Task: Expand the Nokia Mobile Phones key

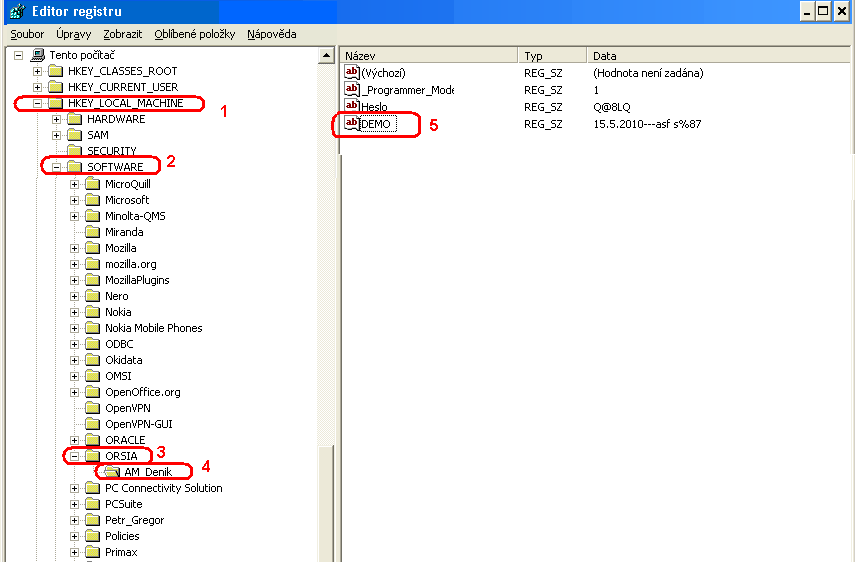Action: [x=75, y=328]
